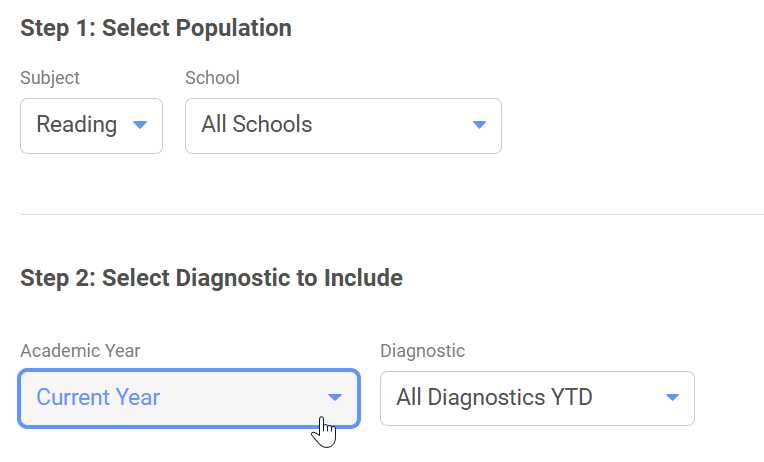Click the 'Subject' field label
Image resolution: width=764 pixels, height=462 pixels.
(x=50, y=78)
